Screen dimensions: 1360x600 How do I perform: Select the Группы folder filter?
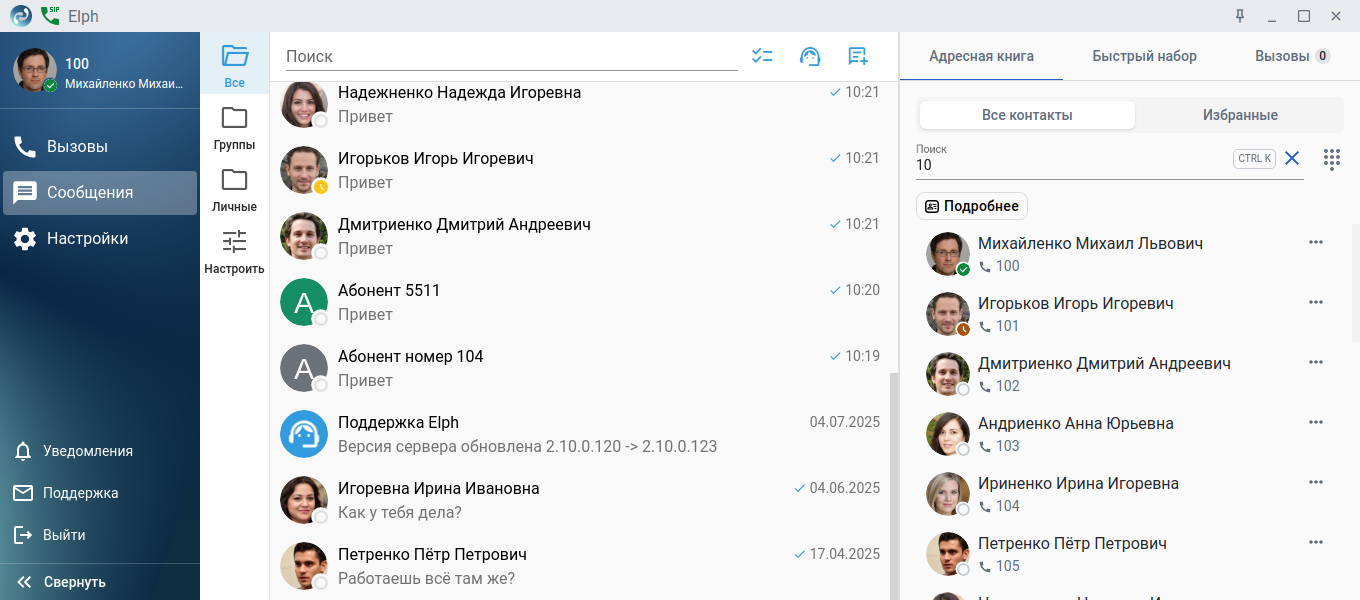234,127
